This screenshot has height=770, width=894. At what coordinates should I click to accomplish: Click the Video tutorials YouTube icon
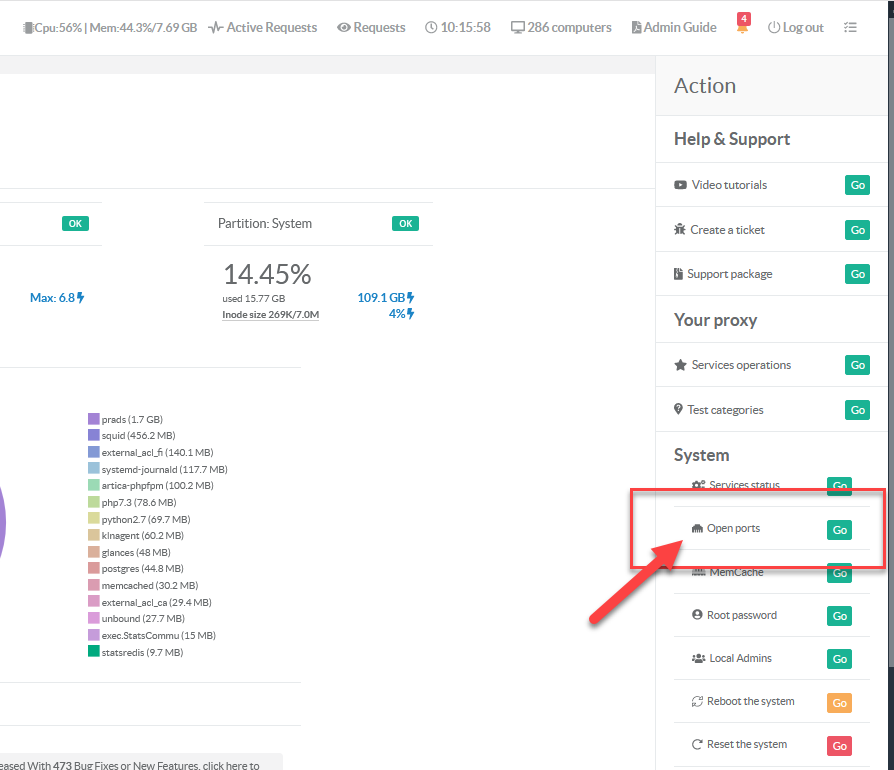point(680,185)
